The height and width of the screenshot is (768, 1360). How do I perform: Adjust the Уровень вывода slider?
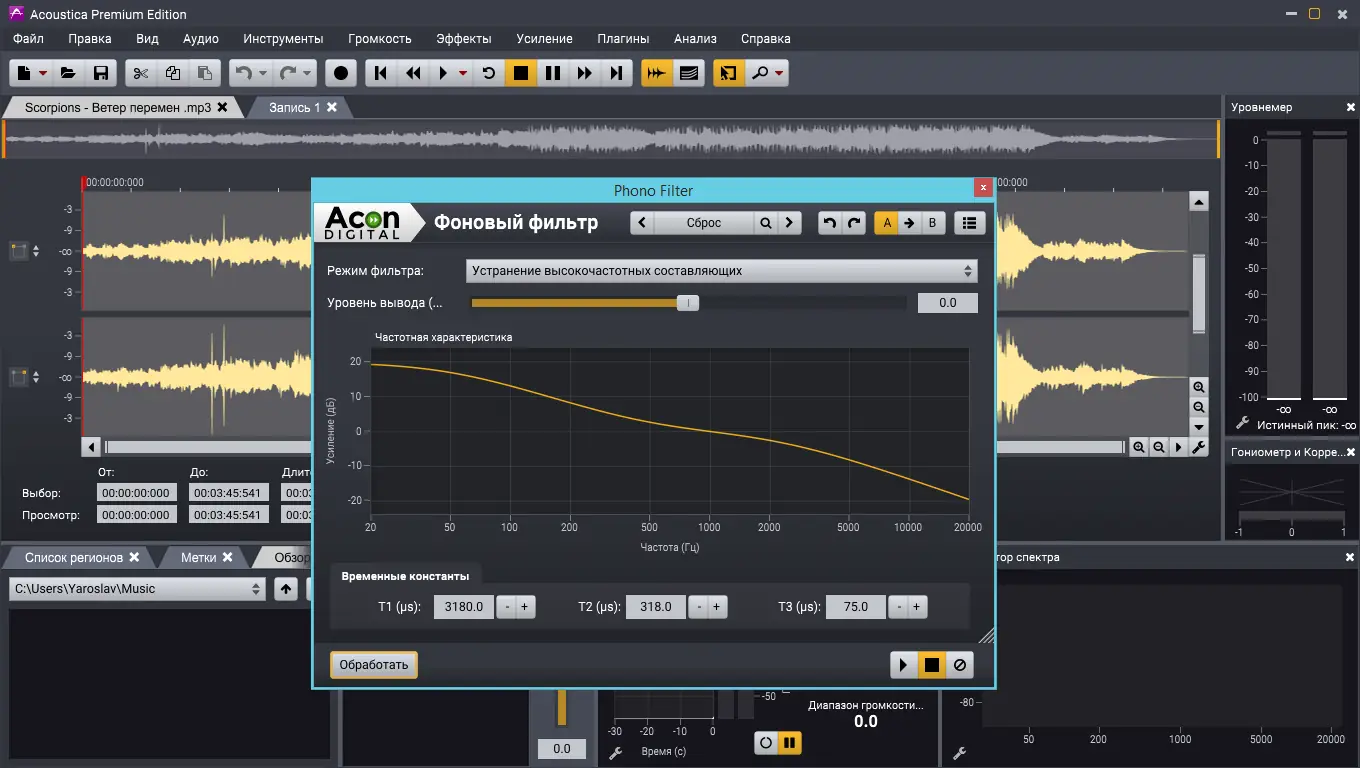click(x=688, y=303)
